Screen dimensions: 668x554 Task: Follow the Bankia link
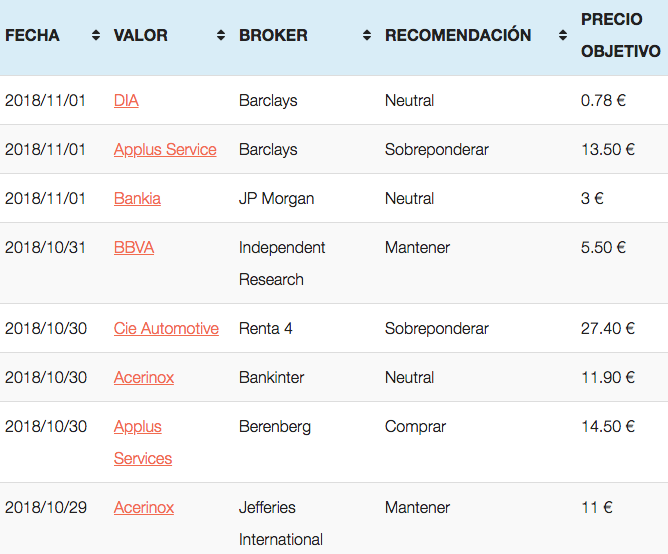(x=137, y=199)
